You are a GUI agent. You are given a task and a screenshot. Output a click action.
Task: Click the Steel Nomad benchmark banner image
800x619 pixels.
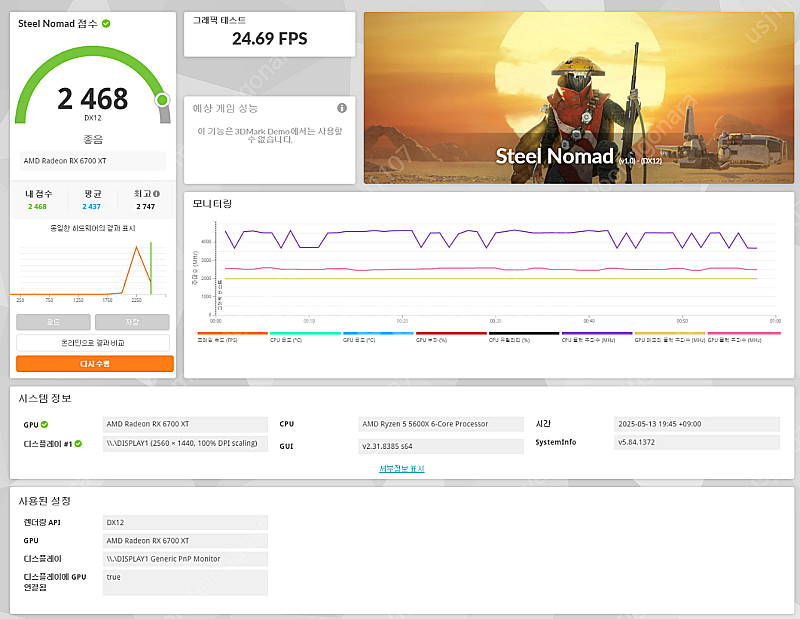click(x=579, y=98)
